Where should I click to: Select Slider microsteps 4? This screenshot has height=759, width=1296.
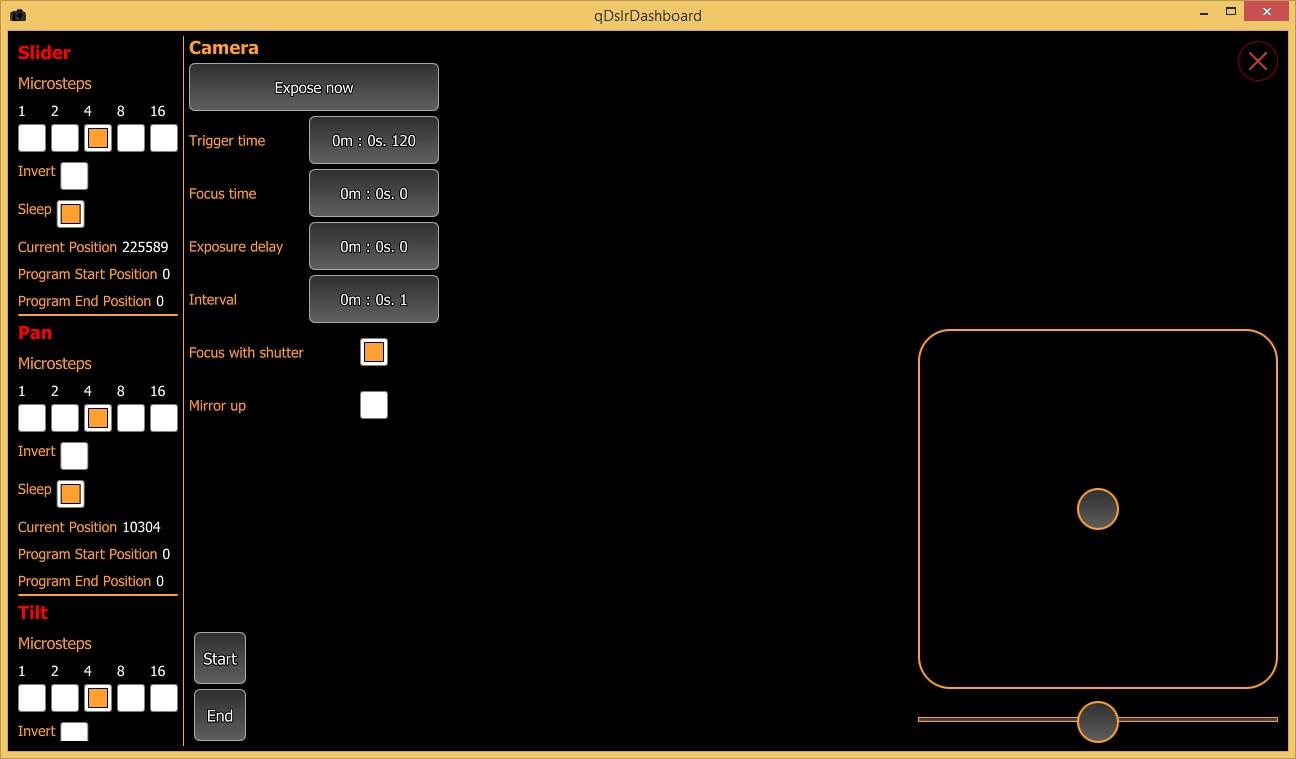(x=98, y=138)
